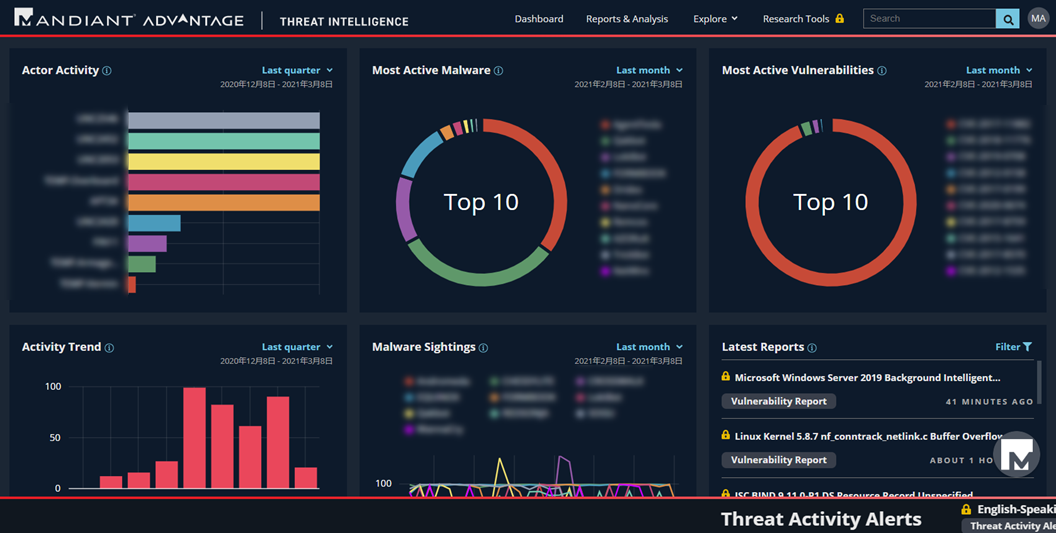
Task: Click Vulnerability Report tag under Microsoft report
Action: [779, 401]
